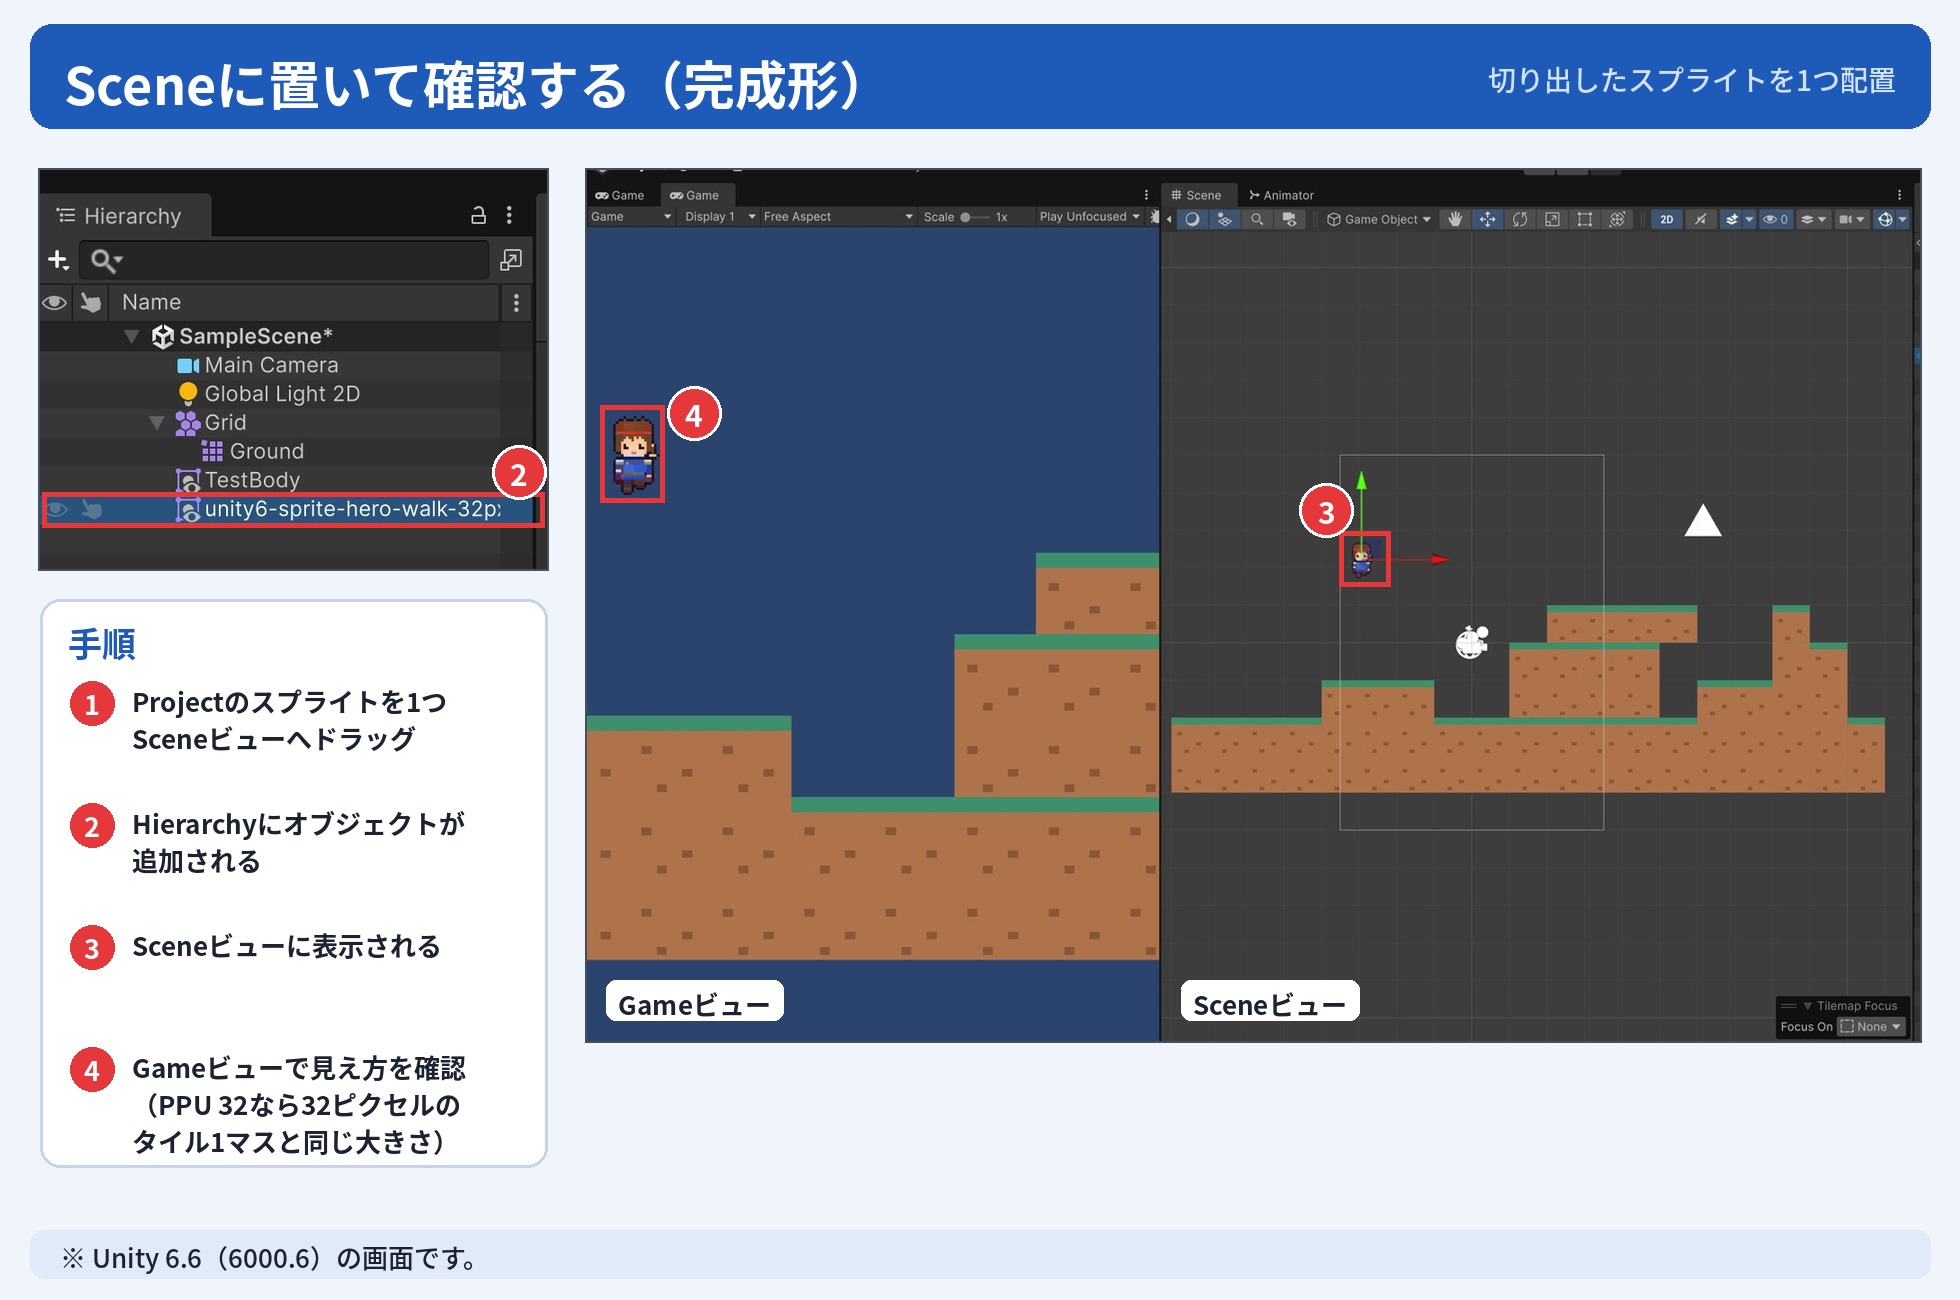This screenshot has width=1960, height=1300.
Task: Toggle the Hierarchy panel lock
Action: [478, 215]
